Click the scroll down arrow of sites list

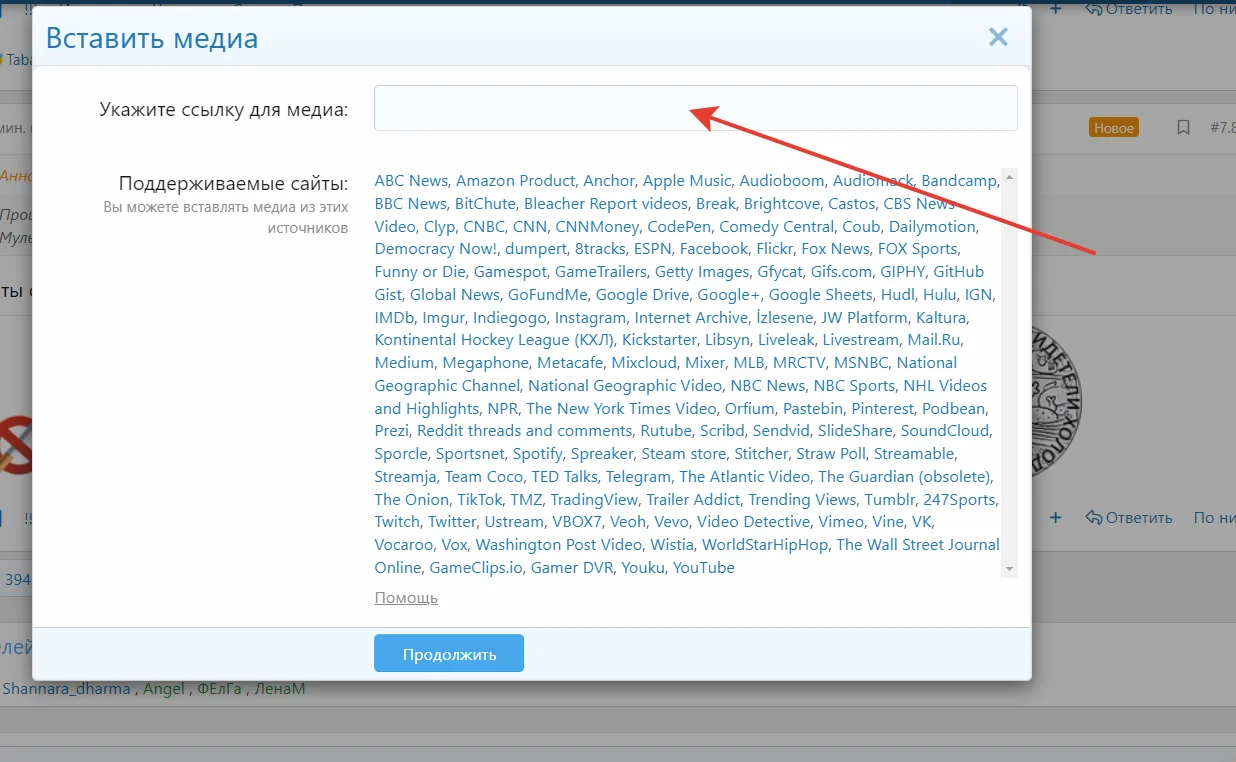(1009, 569)
